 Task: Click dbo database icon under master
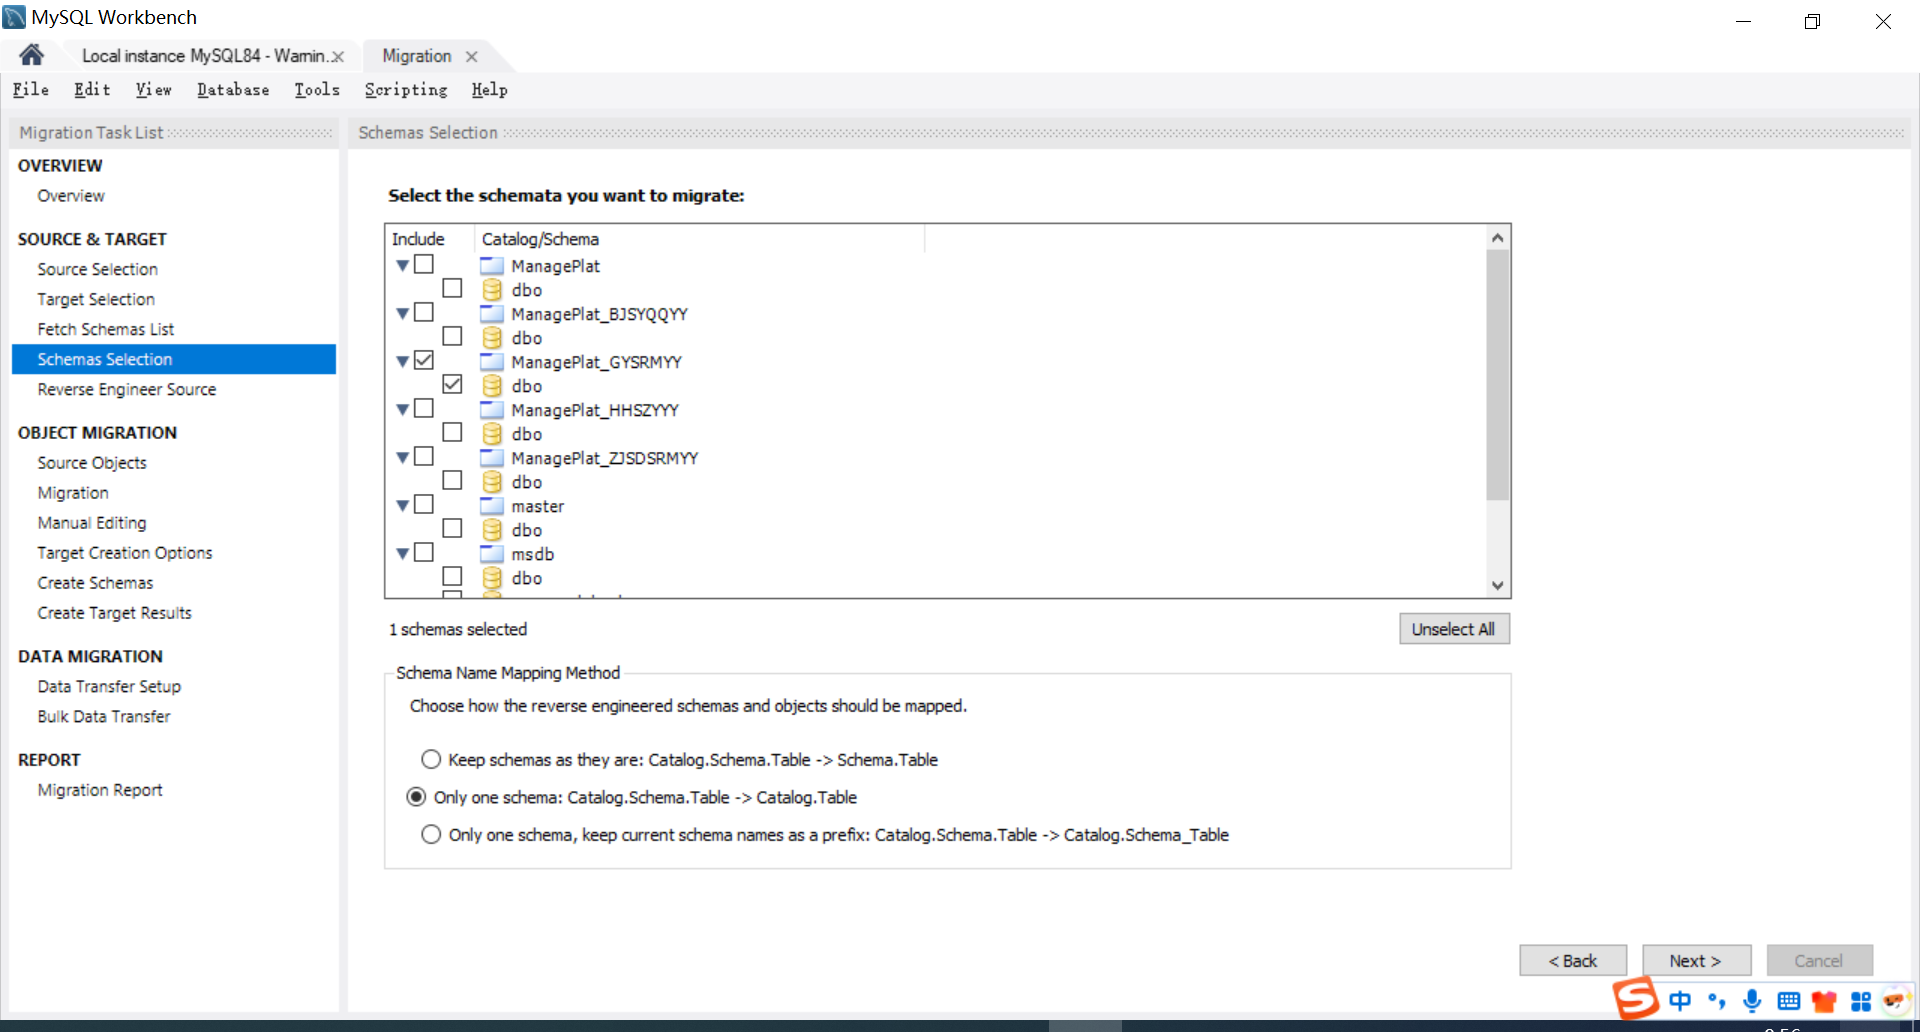coord(492,529)
